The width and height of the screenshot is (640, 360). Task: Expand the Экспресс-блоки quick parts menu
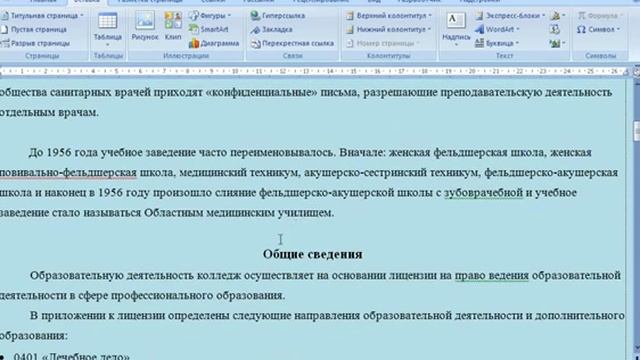510,16
